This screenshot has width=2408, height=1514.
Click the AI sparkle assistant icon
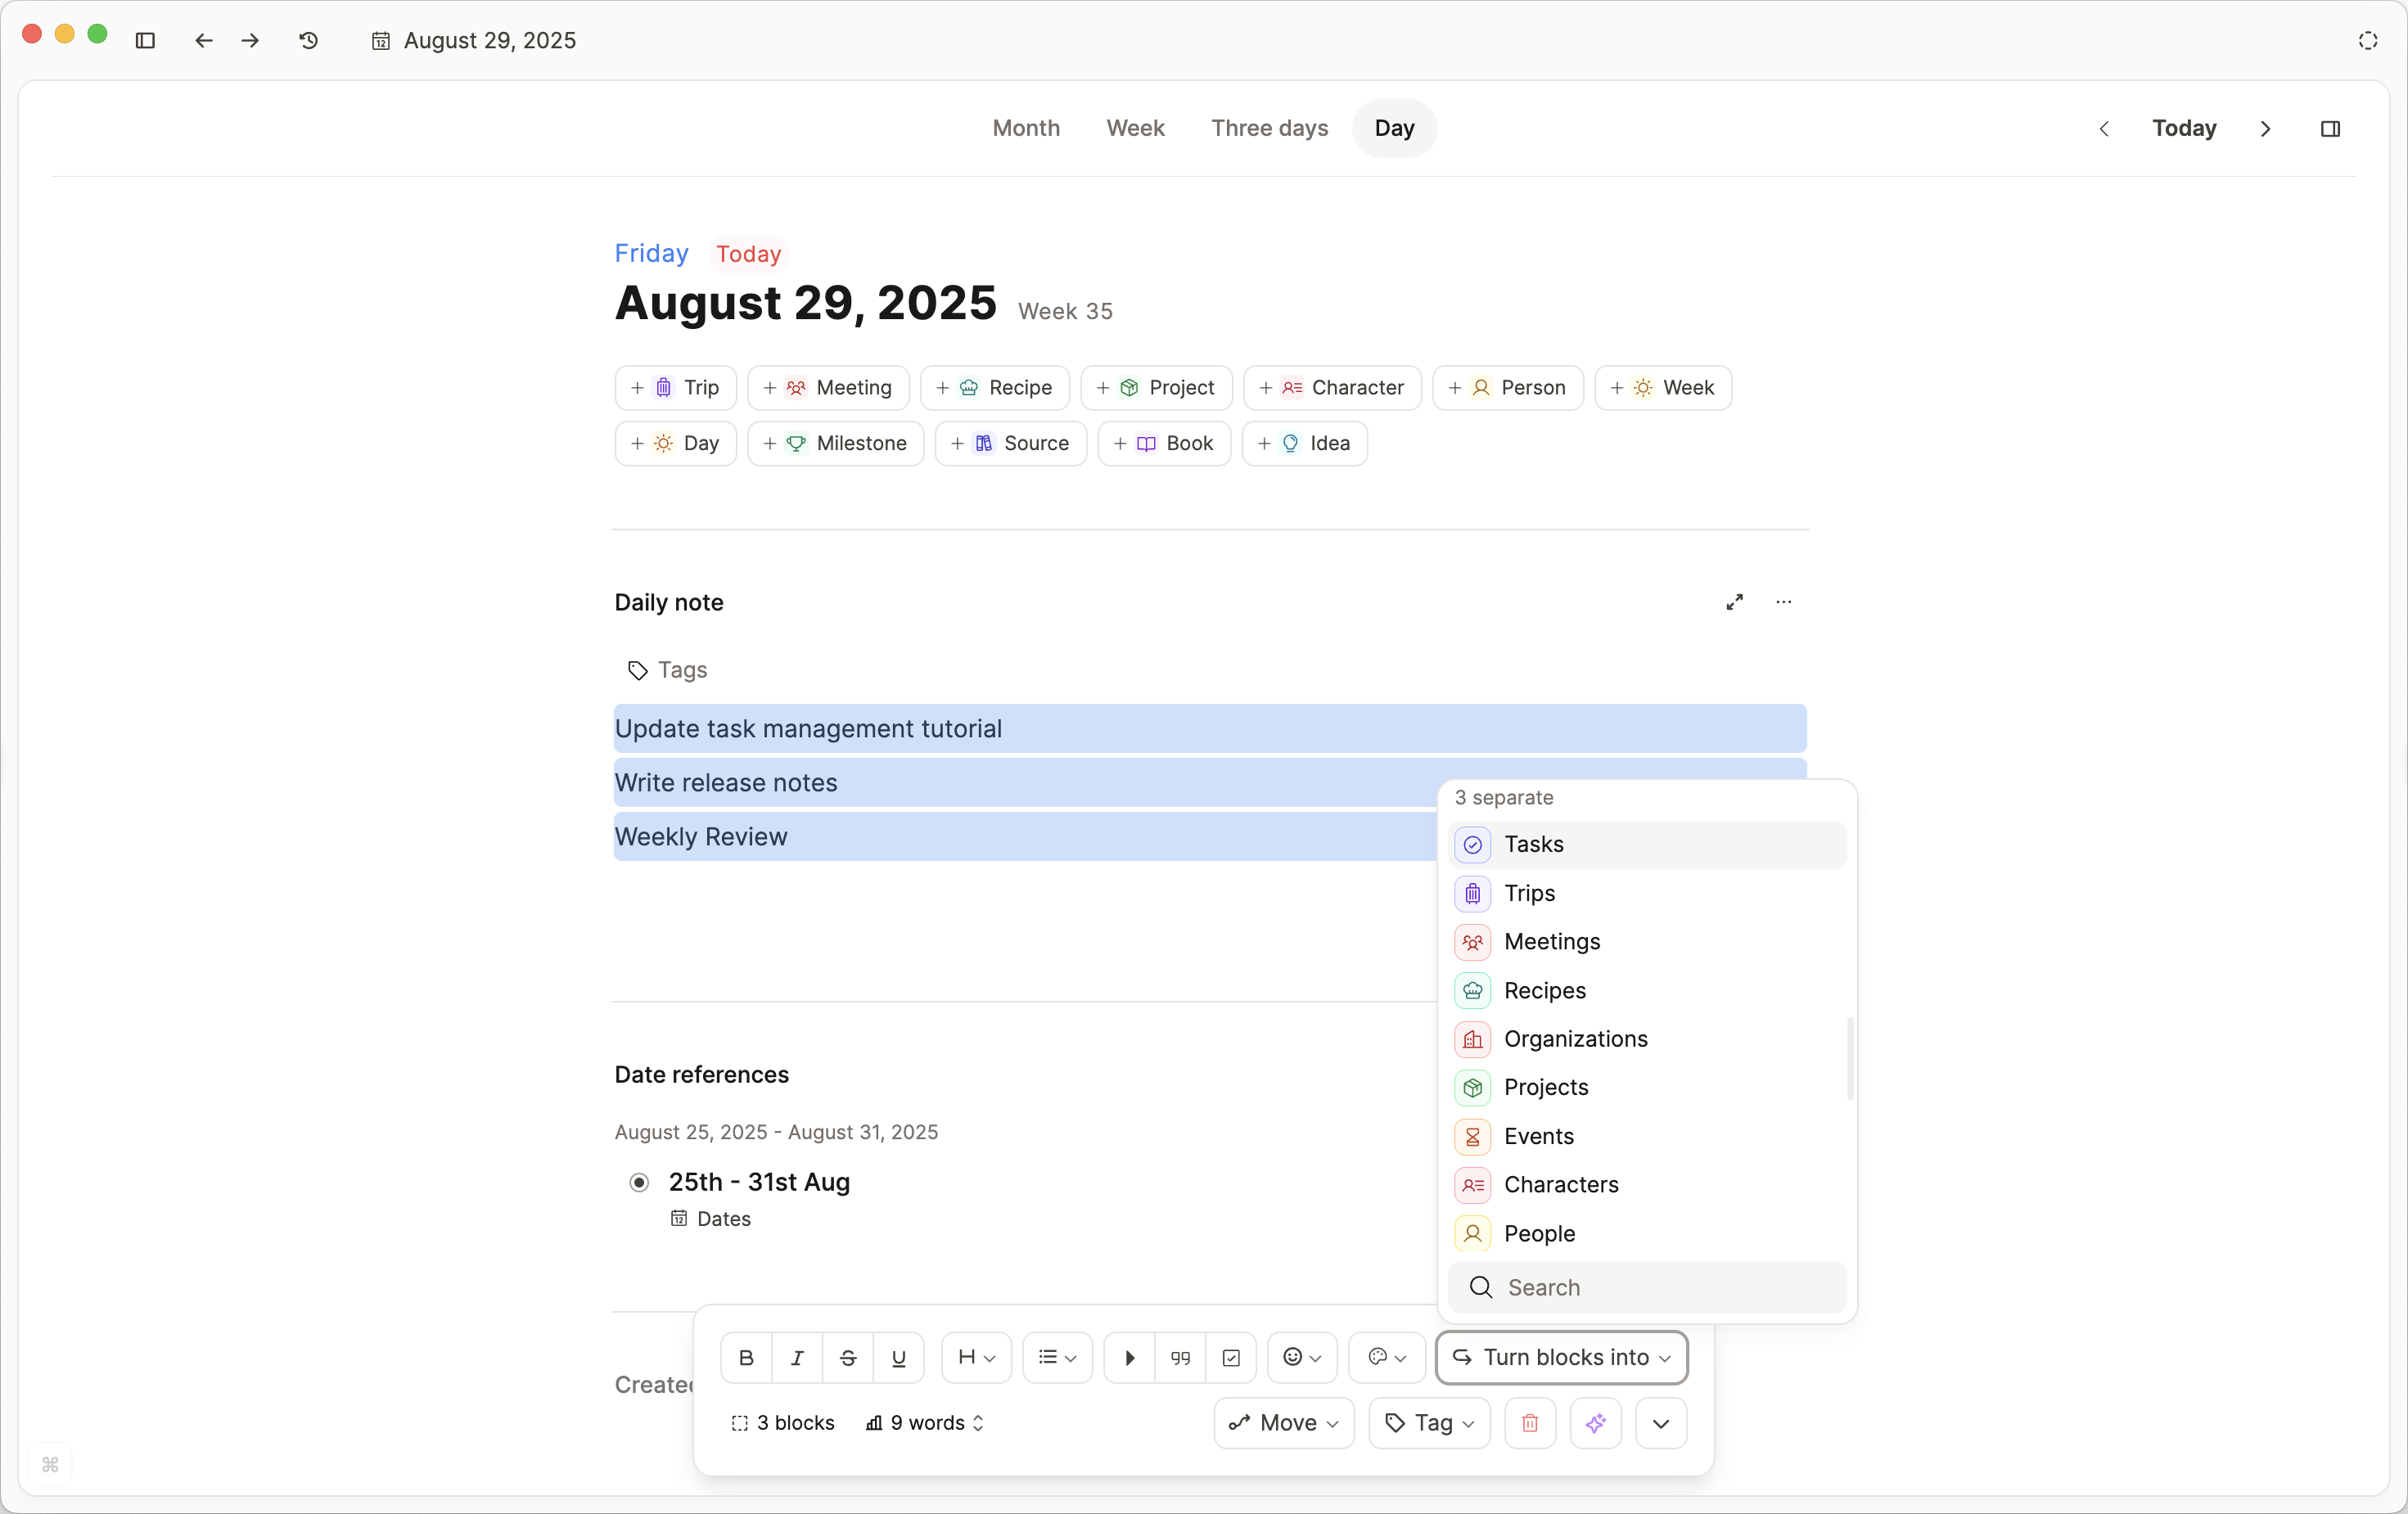pos(1595,1422)
